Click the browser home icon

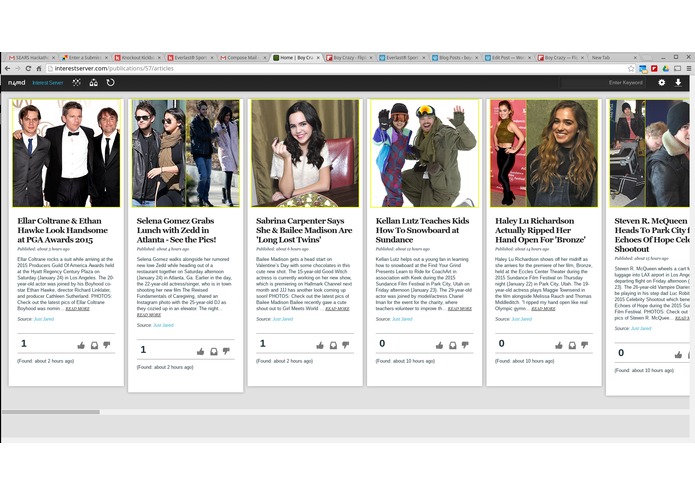point(39,68)
